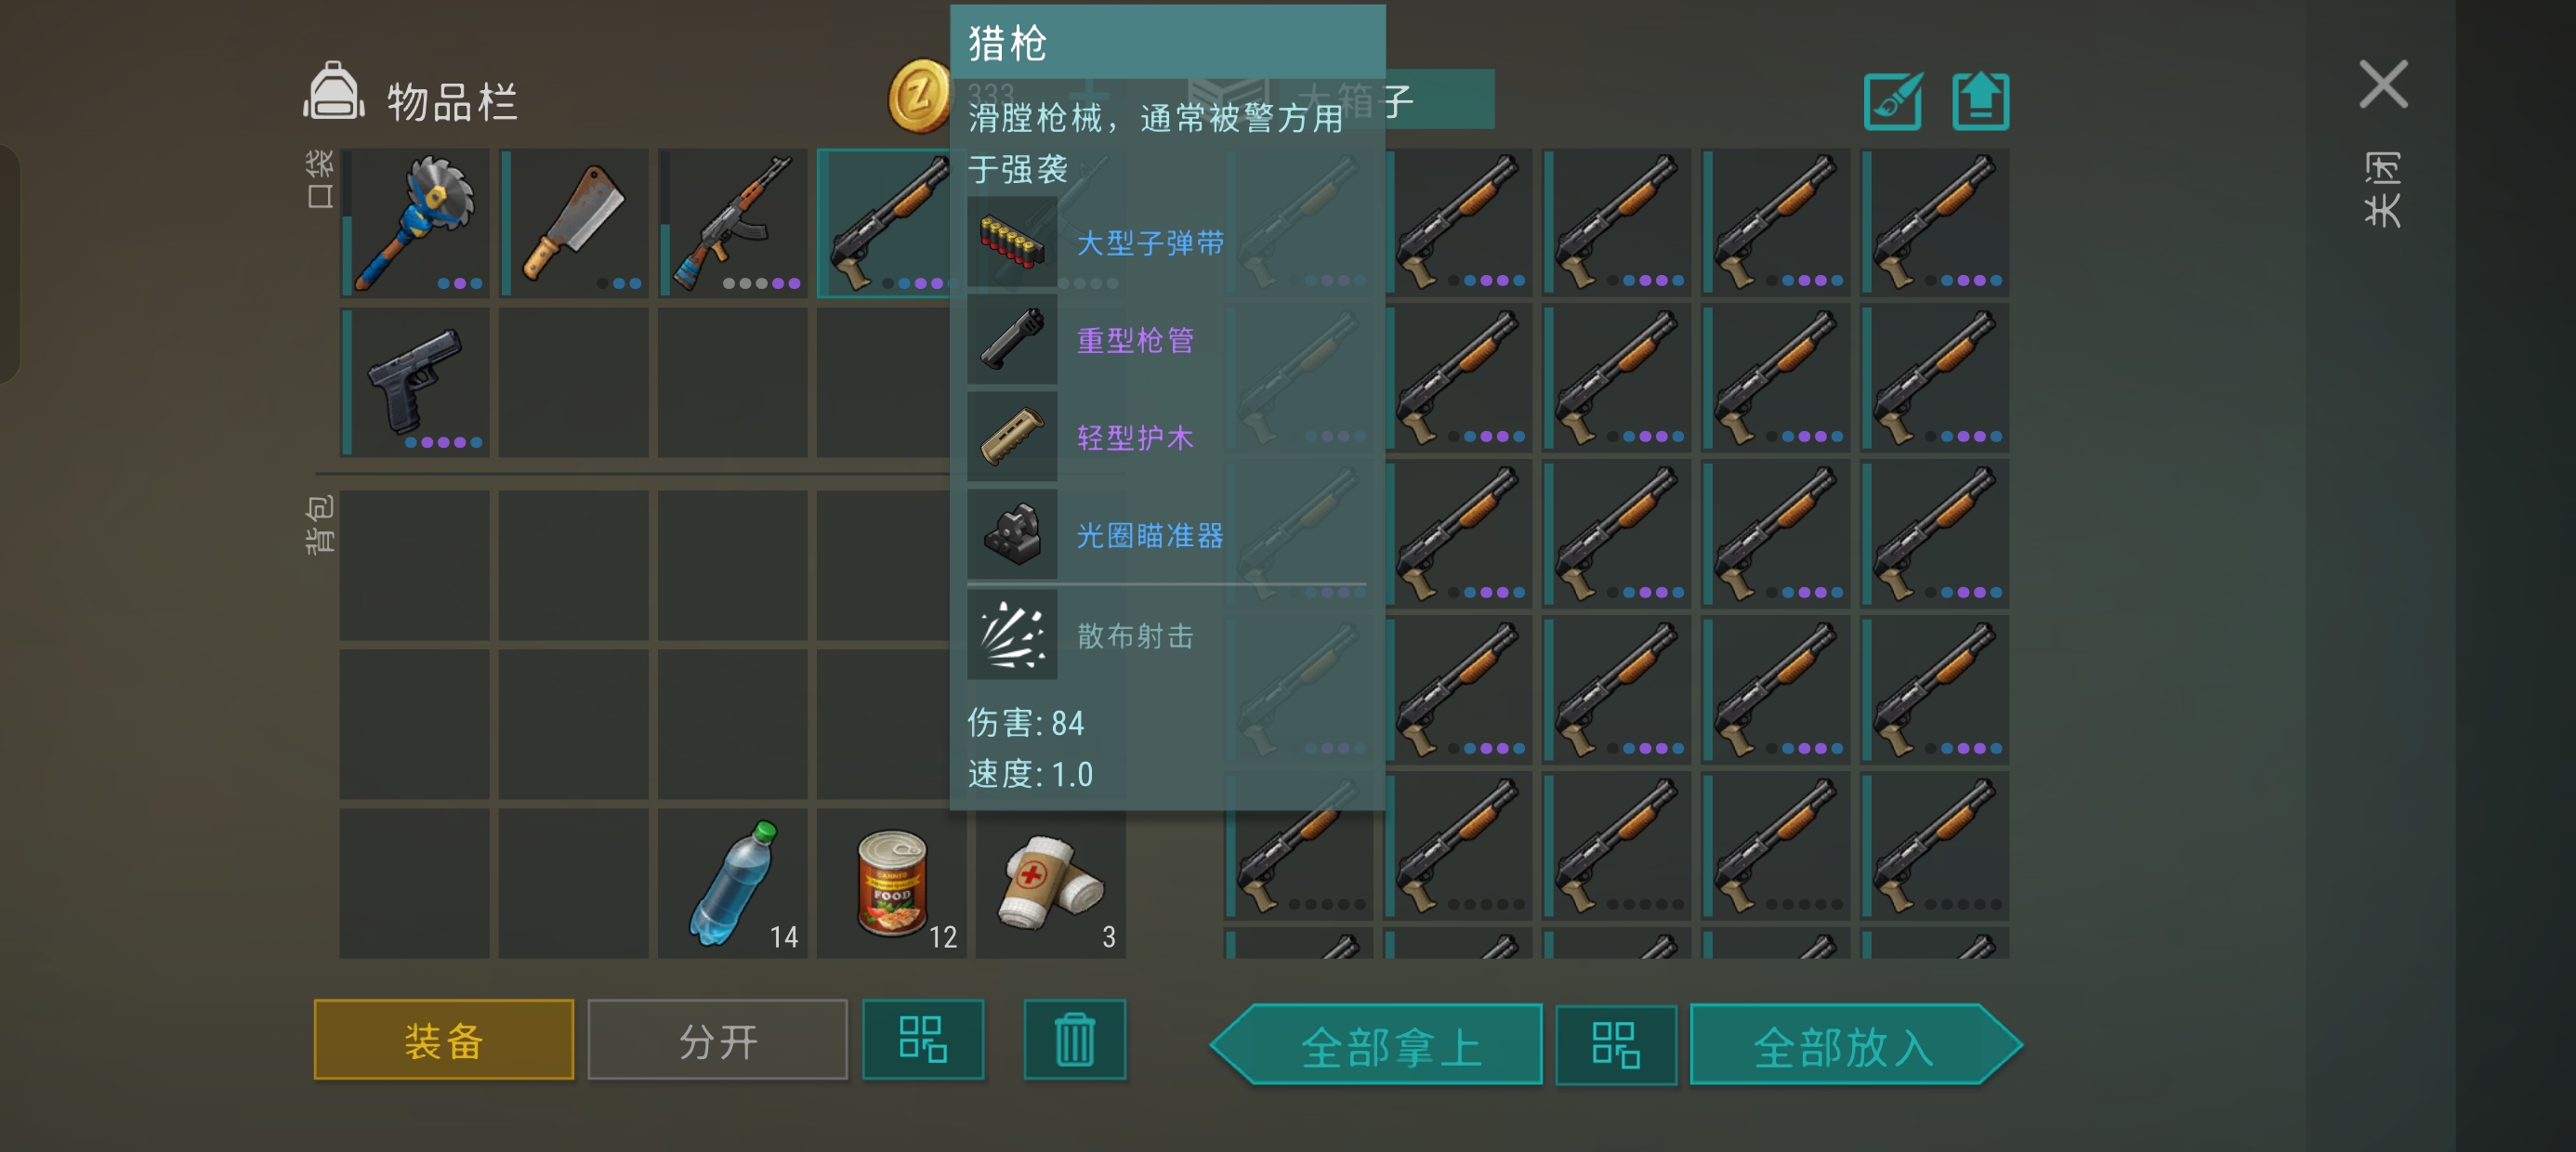Select the AK rifle inventory slot

pyautogui.click(x=733, y=223)
